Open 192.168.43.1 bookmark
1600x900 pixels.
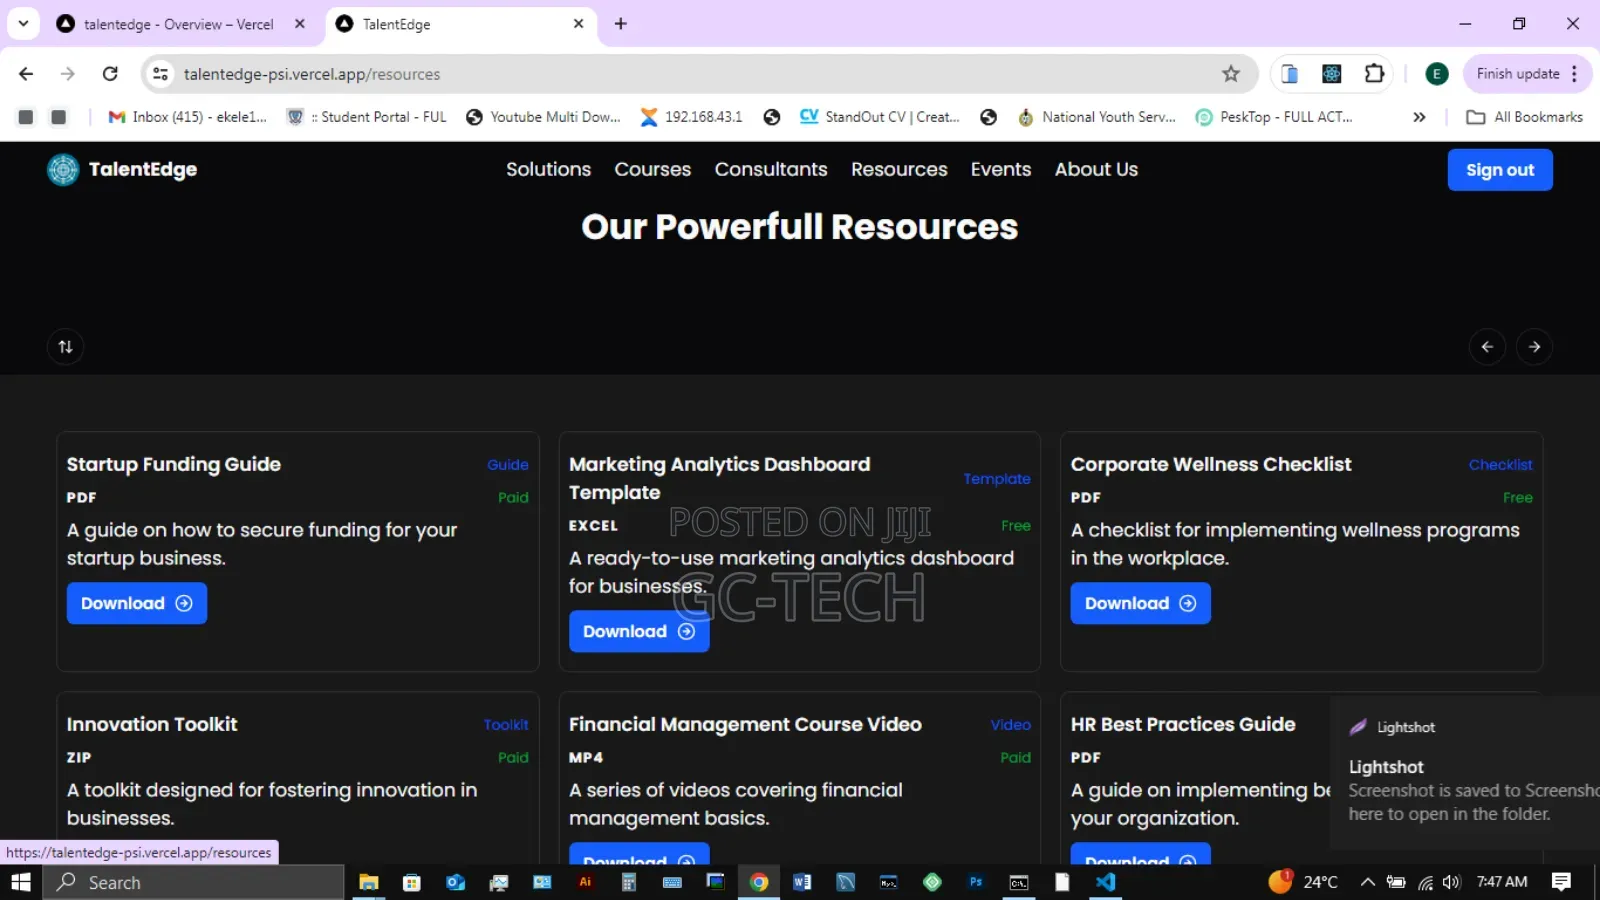(692, 117)
